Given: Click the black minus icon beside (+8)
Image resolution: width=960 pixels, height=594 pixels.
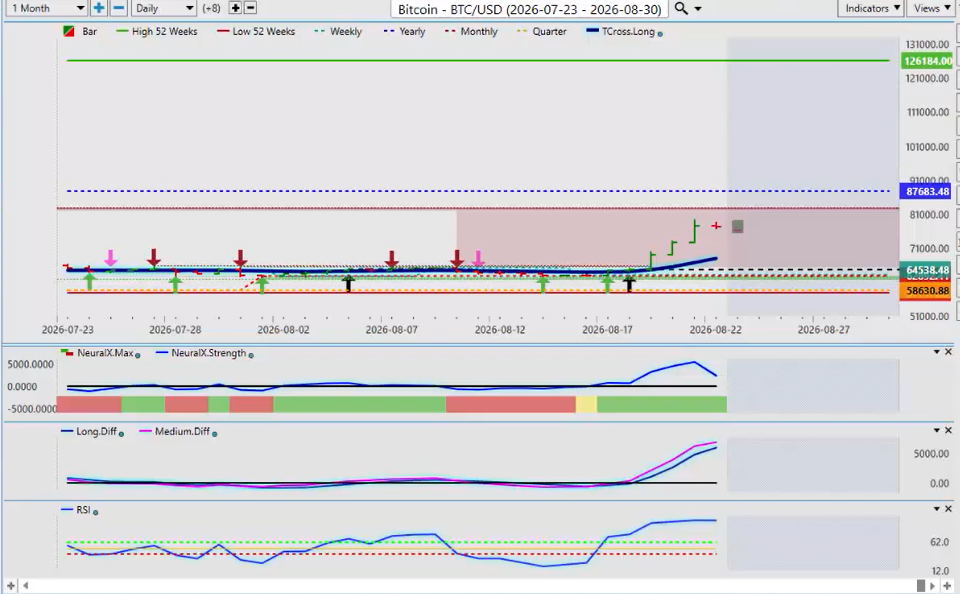Looking at the screenshot, I should coord(250,8).
